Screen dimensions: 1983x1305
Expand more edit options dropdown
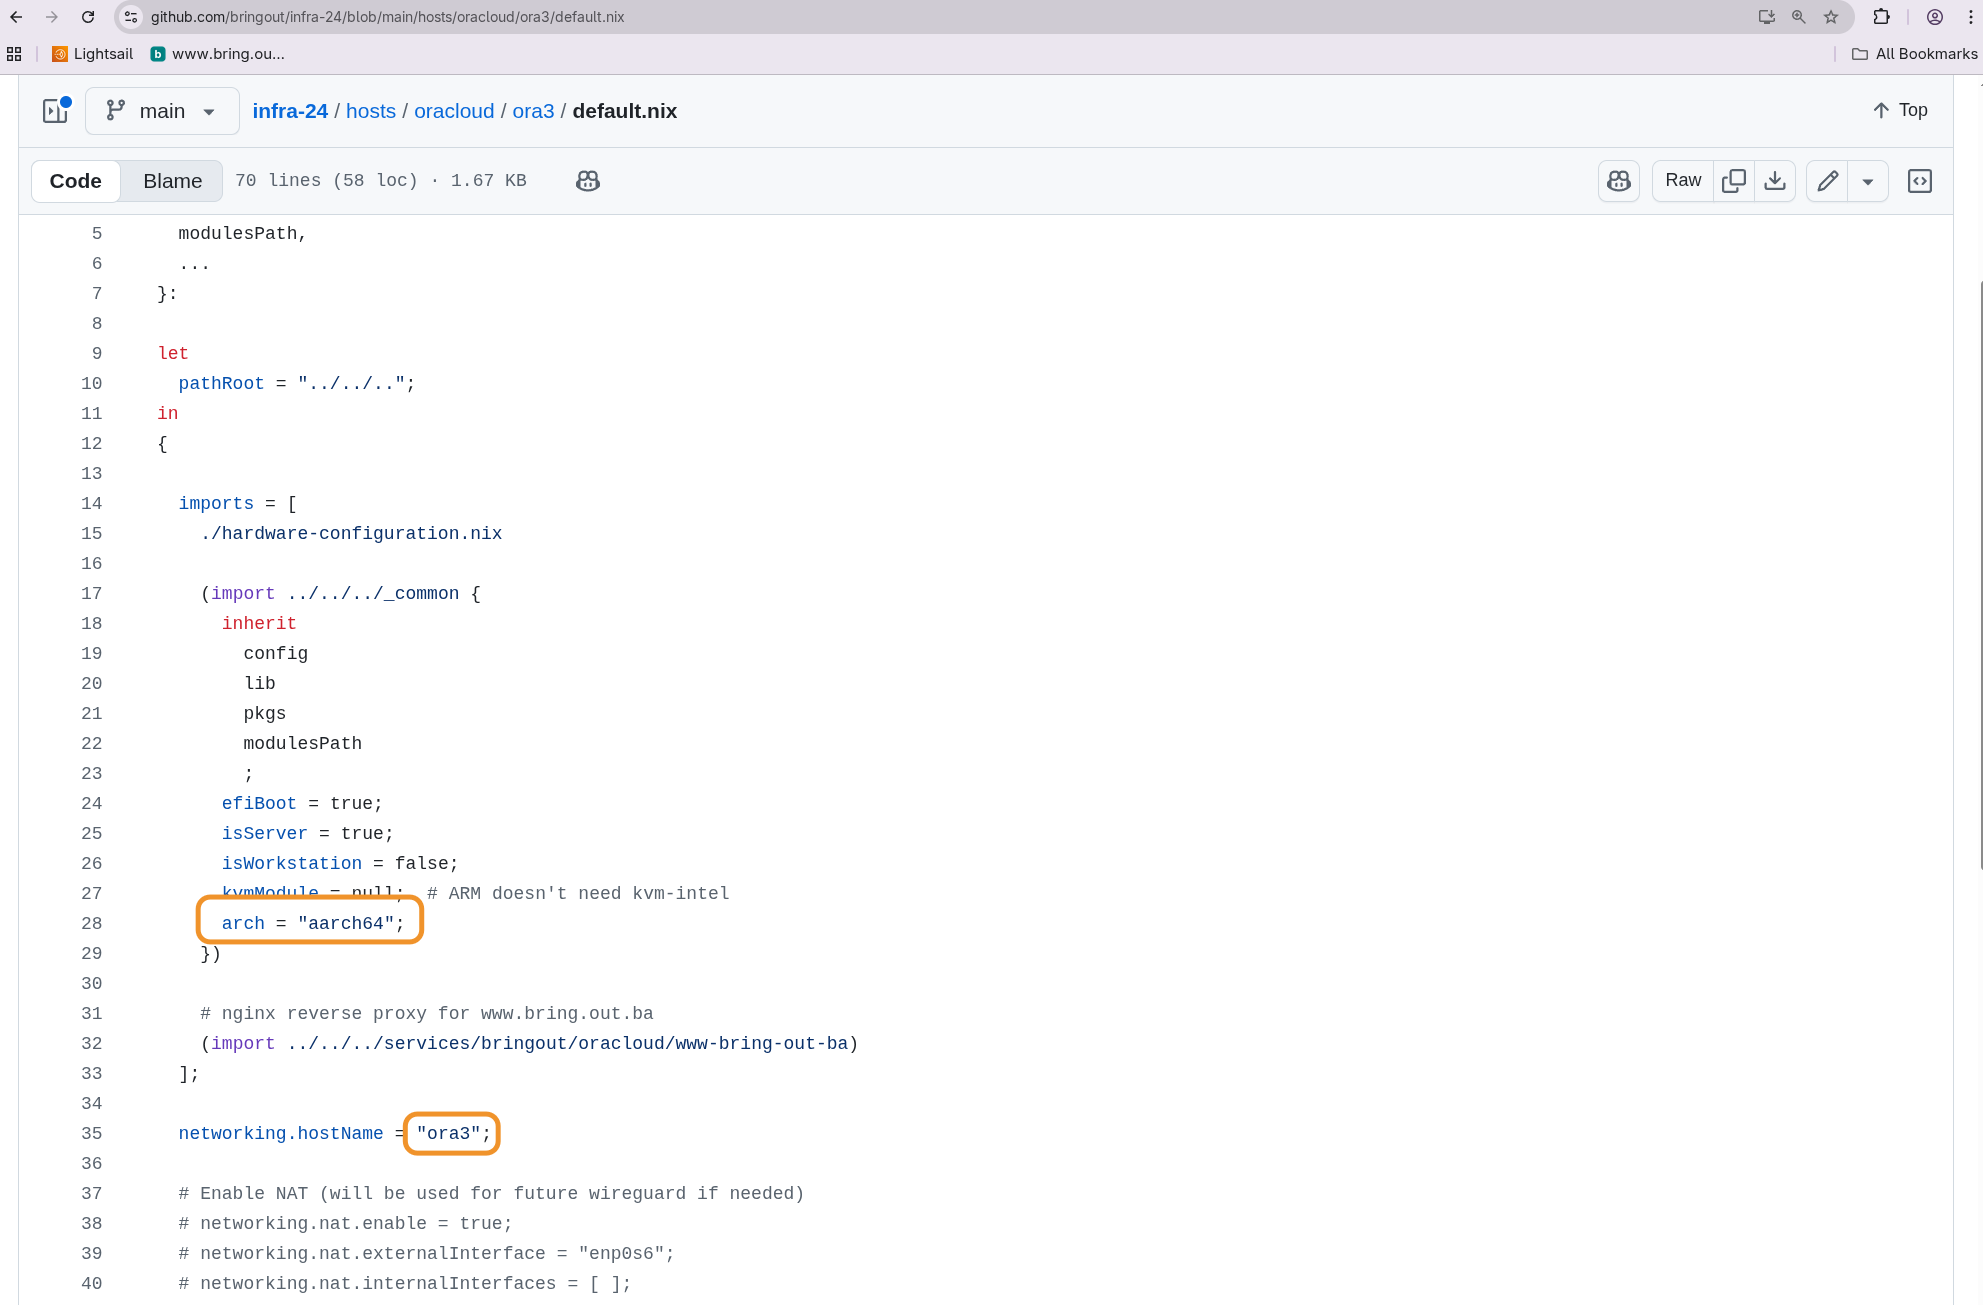[x=1867, y=181]
